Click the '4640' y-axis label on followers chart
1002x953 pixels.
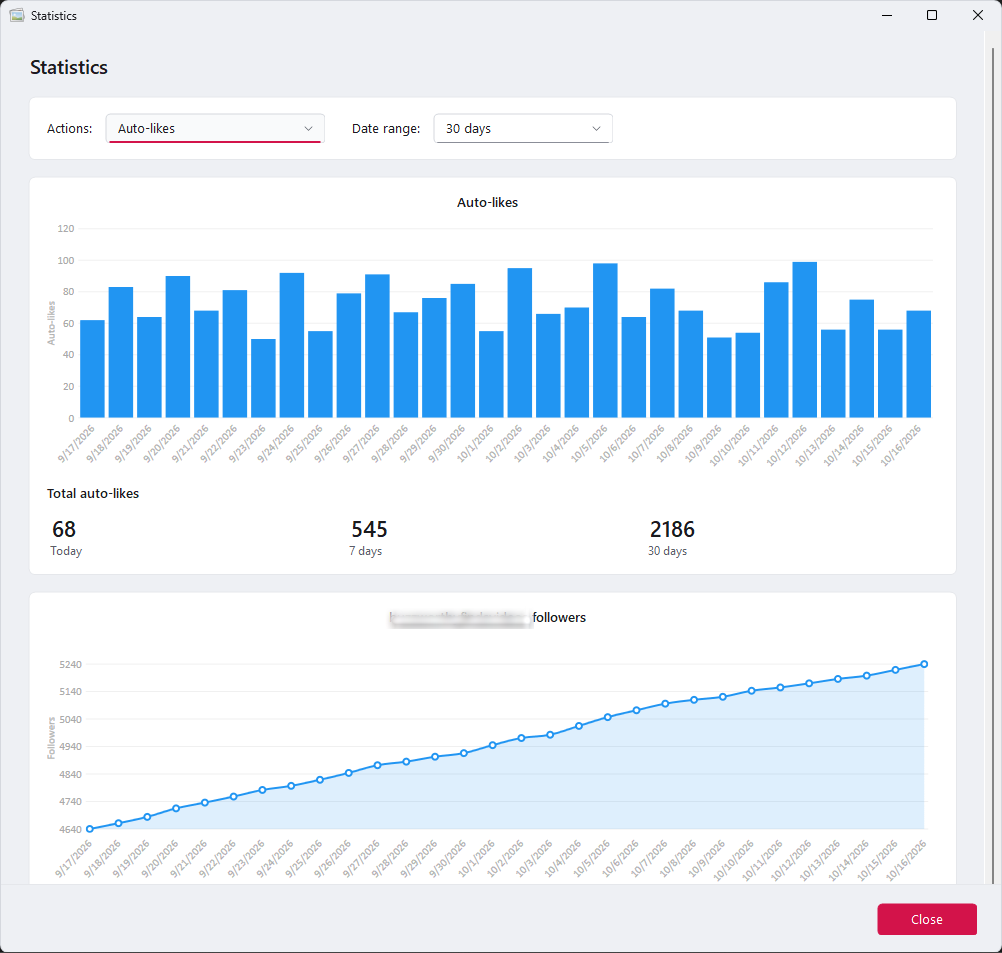pos(70,830)
